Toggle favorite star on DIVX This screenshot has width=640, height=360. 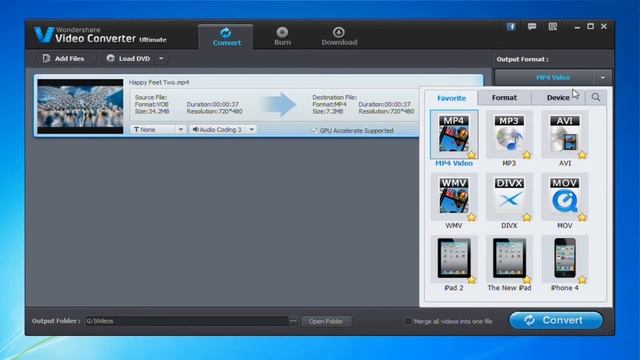click(x=527, y=218)
